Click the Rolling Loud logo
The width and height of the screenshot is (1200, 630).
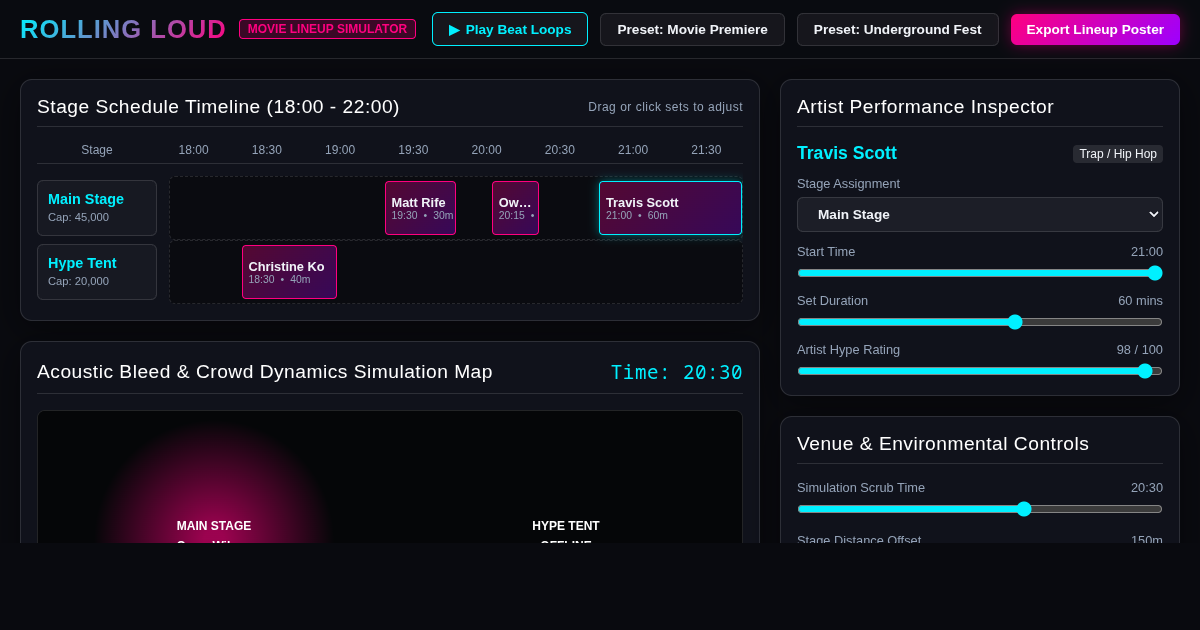[x=123, y=29]
